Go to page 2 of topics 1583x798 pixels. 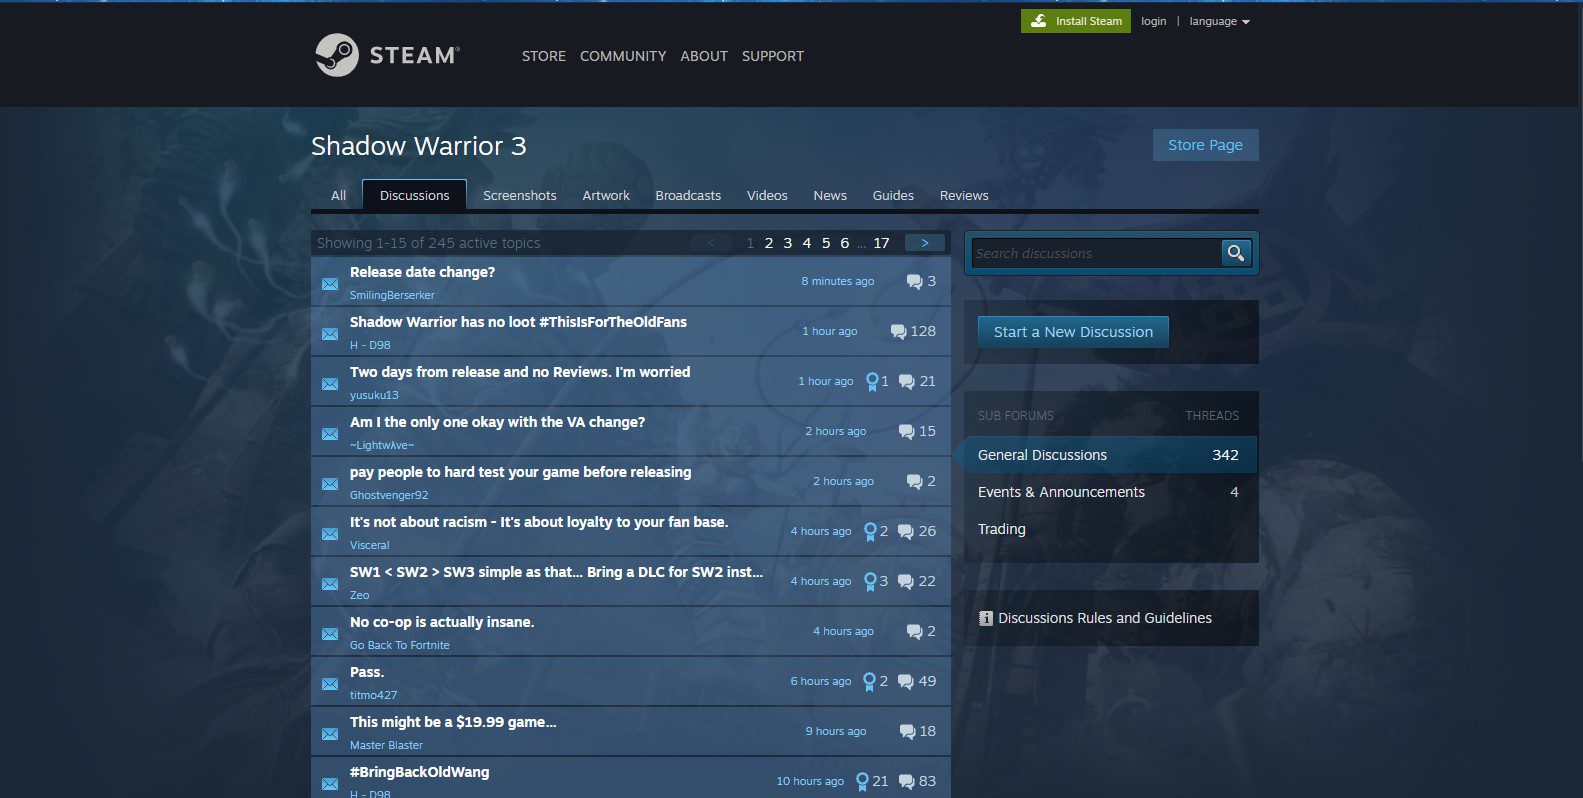click(769, 243)
